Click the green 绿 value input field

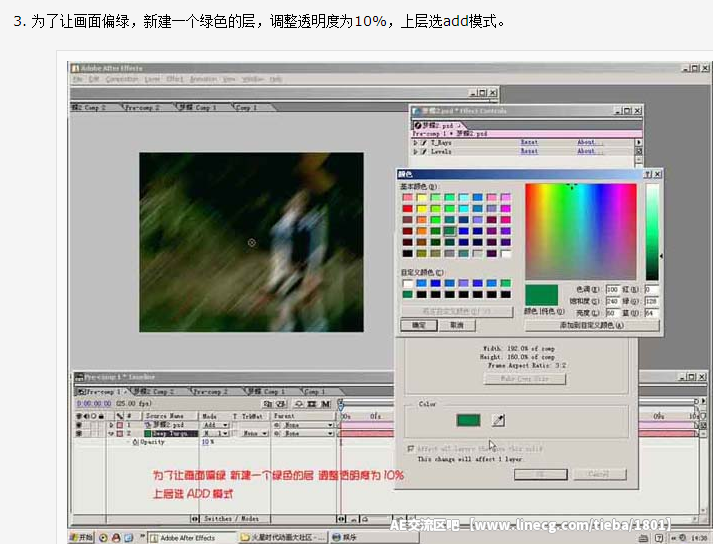tap(652, 301)
